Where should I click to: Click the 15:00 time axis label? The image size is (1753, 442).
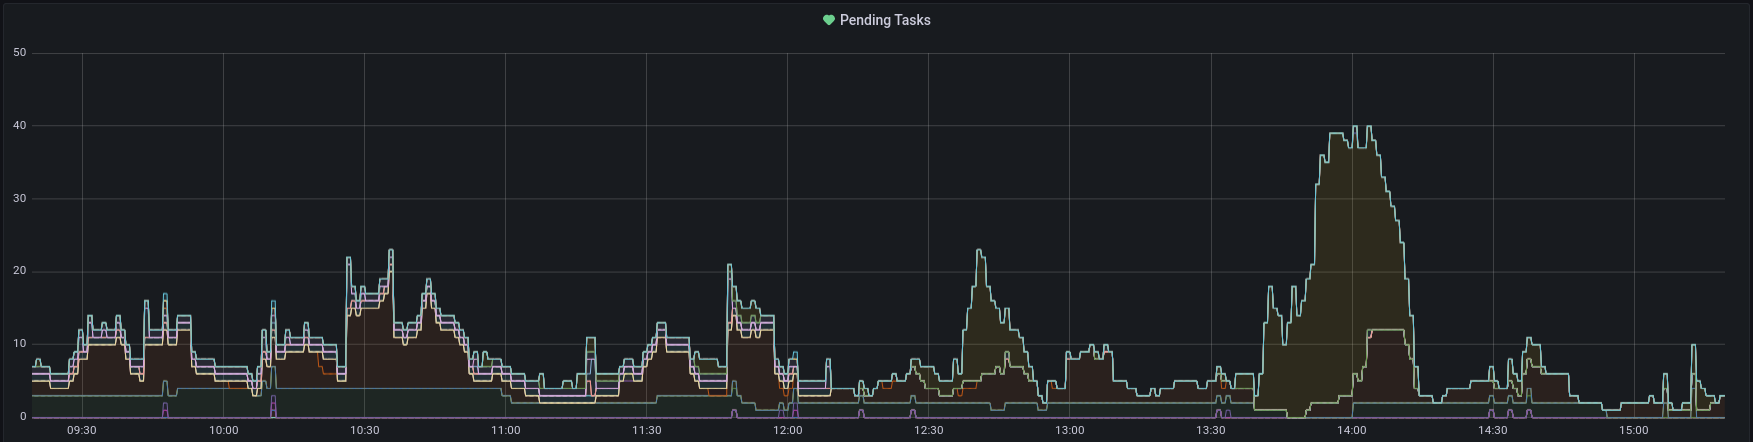[x=1634, y=430]
